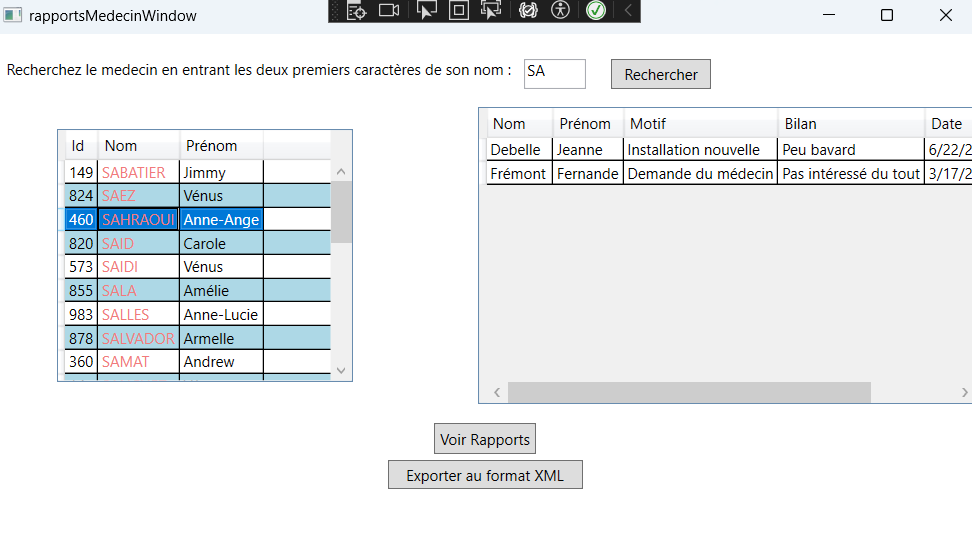Screen dimensions: 972x542
Task: Click the reports grid horizontal scrollbar thumb
Action: (x=689, y=392)
